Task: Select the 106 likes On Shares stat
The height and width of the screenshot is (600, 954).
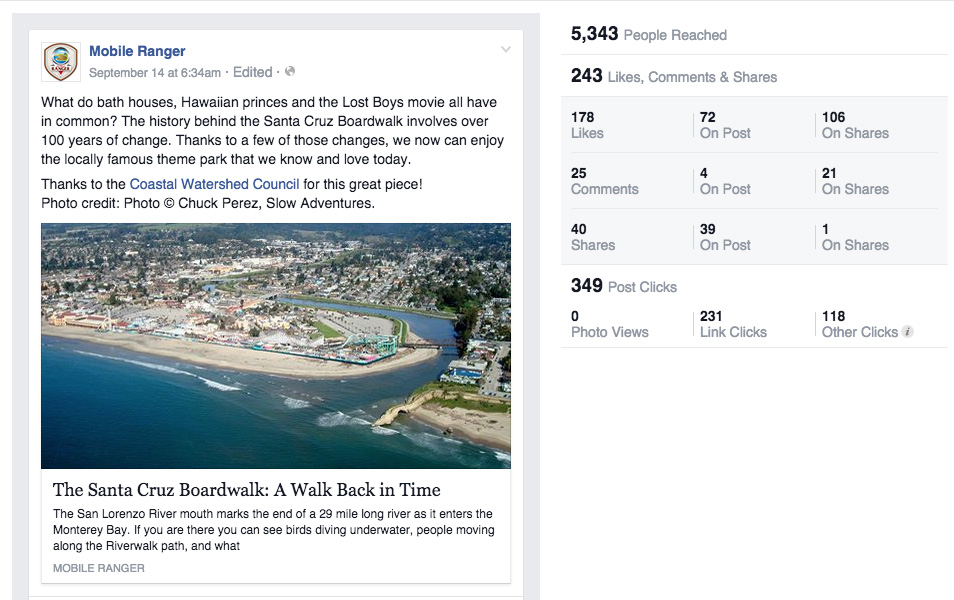Action: pos(854,124)
